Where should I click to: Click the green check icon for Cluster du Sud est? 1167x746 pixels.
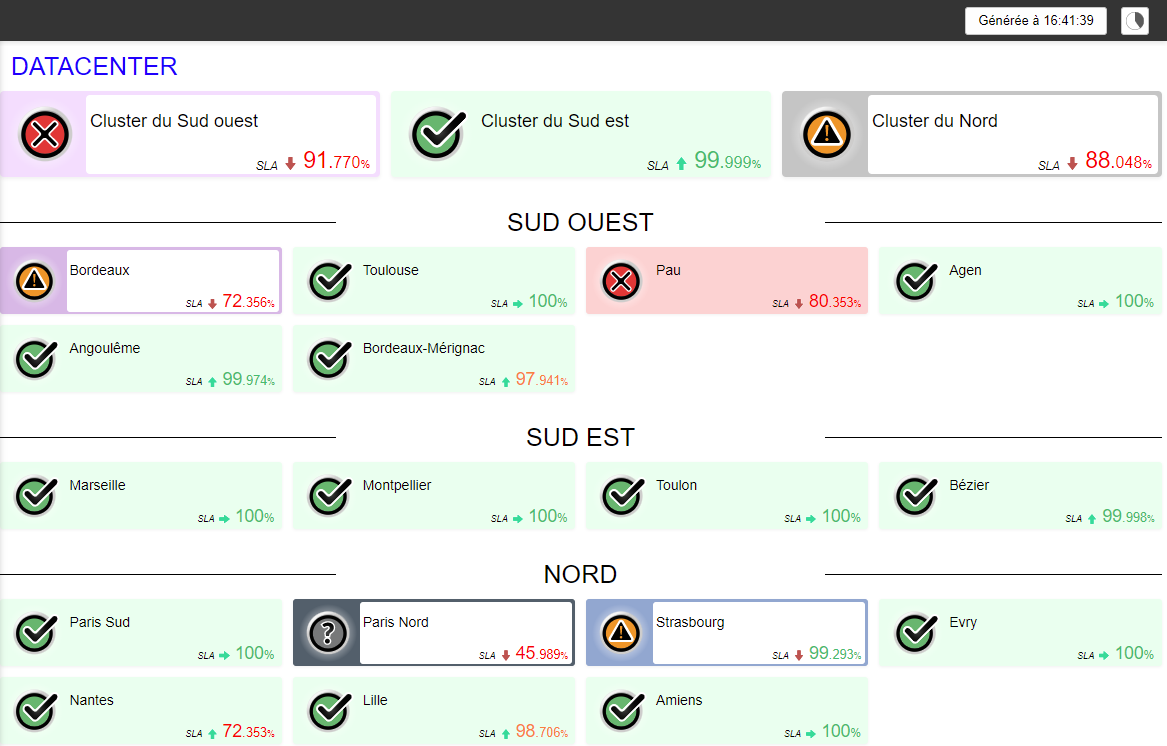pyautogui.click(x=437, y=134)
